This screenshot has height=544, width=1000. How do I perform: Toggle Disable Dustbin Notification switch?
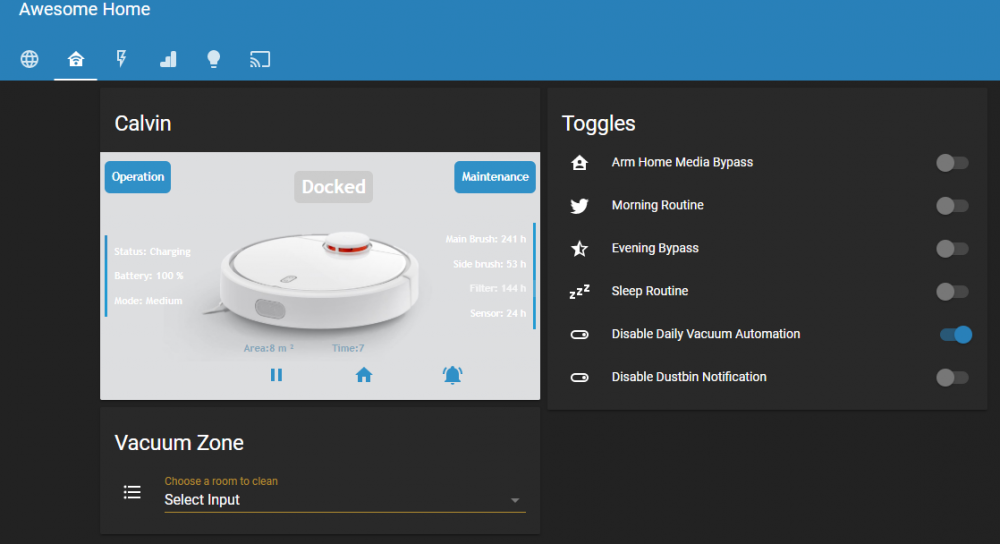953,378
